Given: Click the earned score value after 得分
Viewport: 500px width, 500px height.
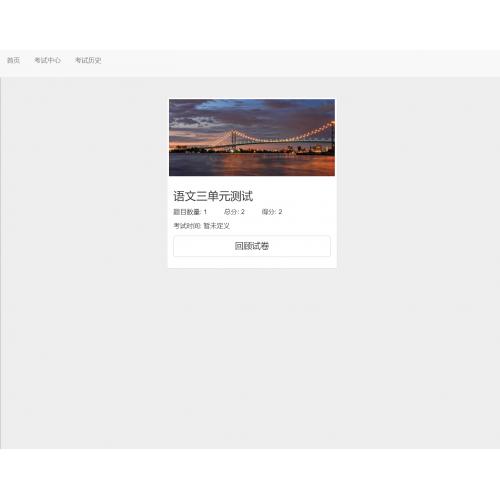Looking at the screenshot, I should click(x=280, y=212).
